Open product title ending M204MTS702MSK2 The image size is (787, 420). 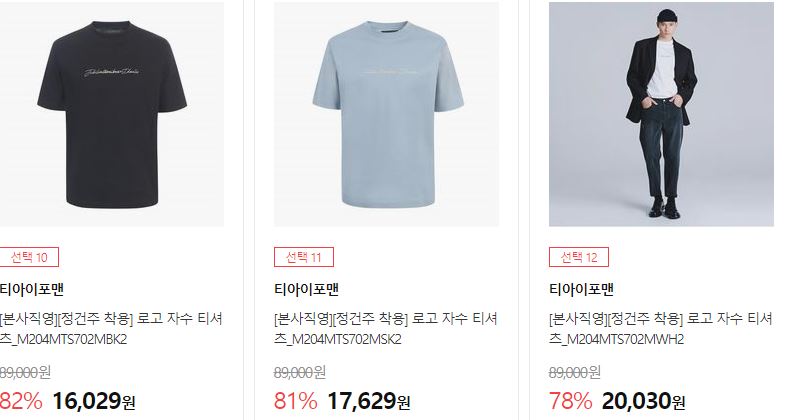[385, 329]
